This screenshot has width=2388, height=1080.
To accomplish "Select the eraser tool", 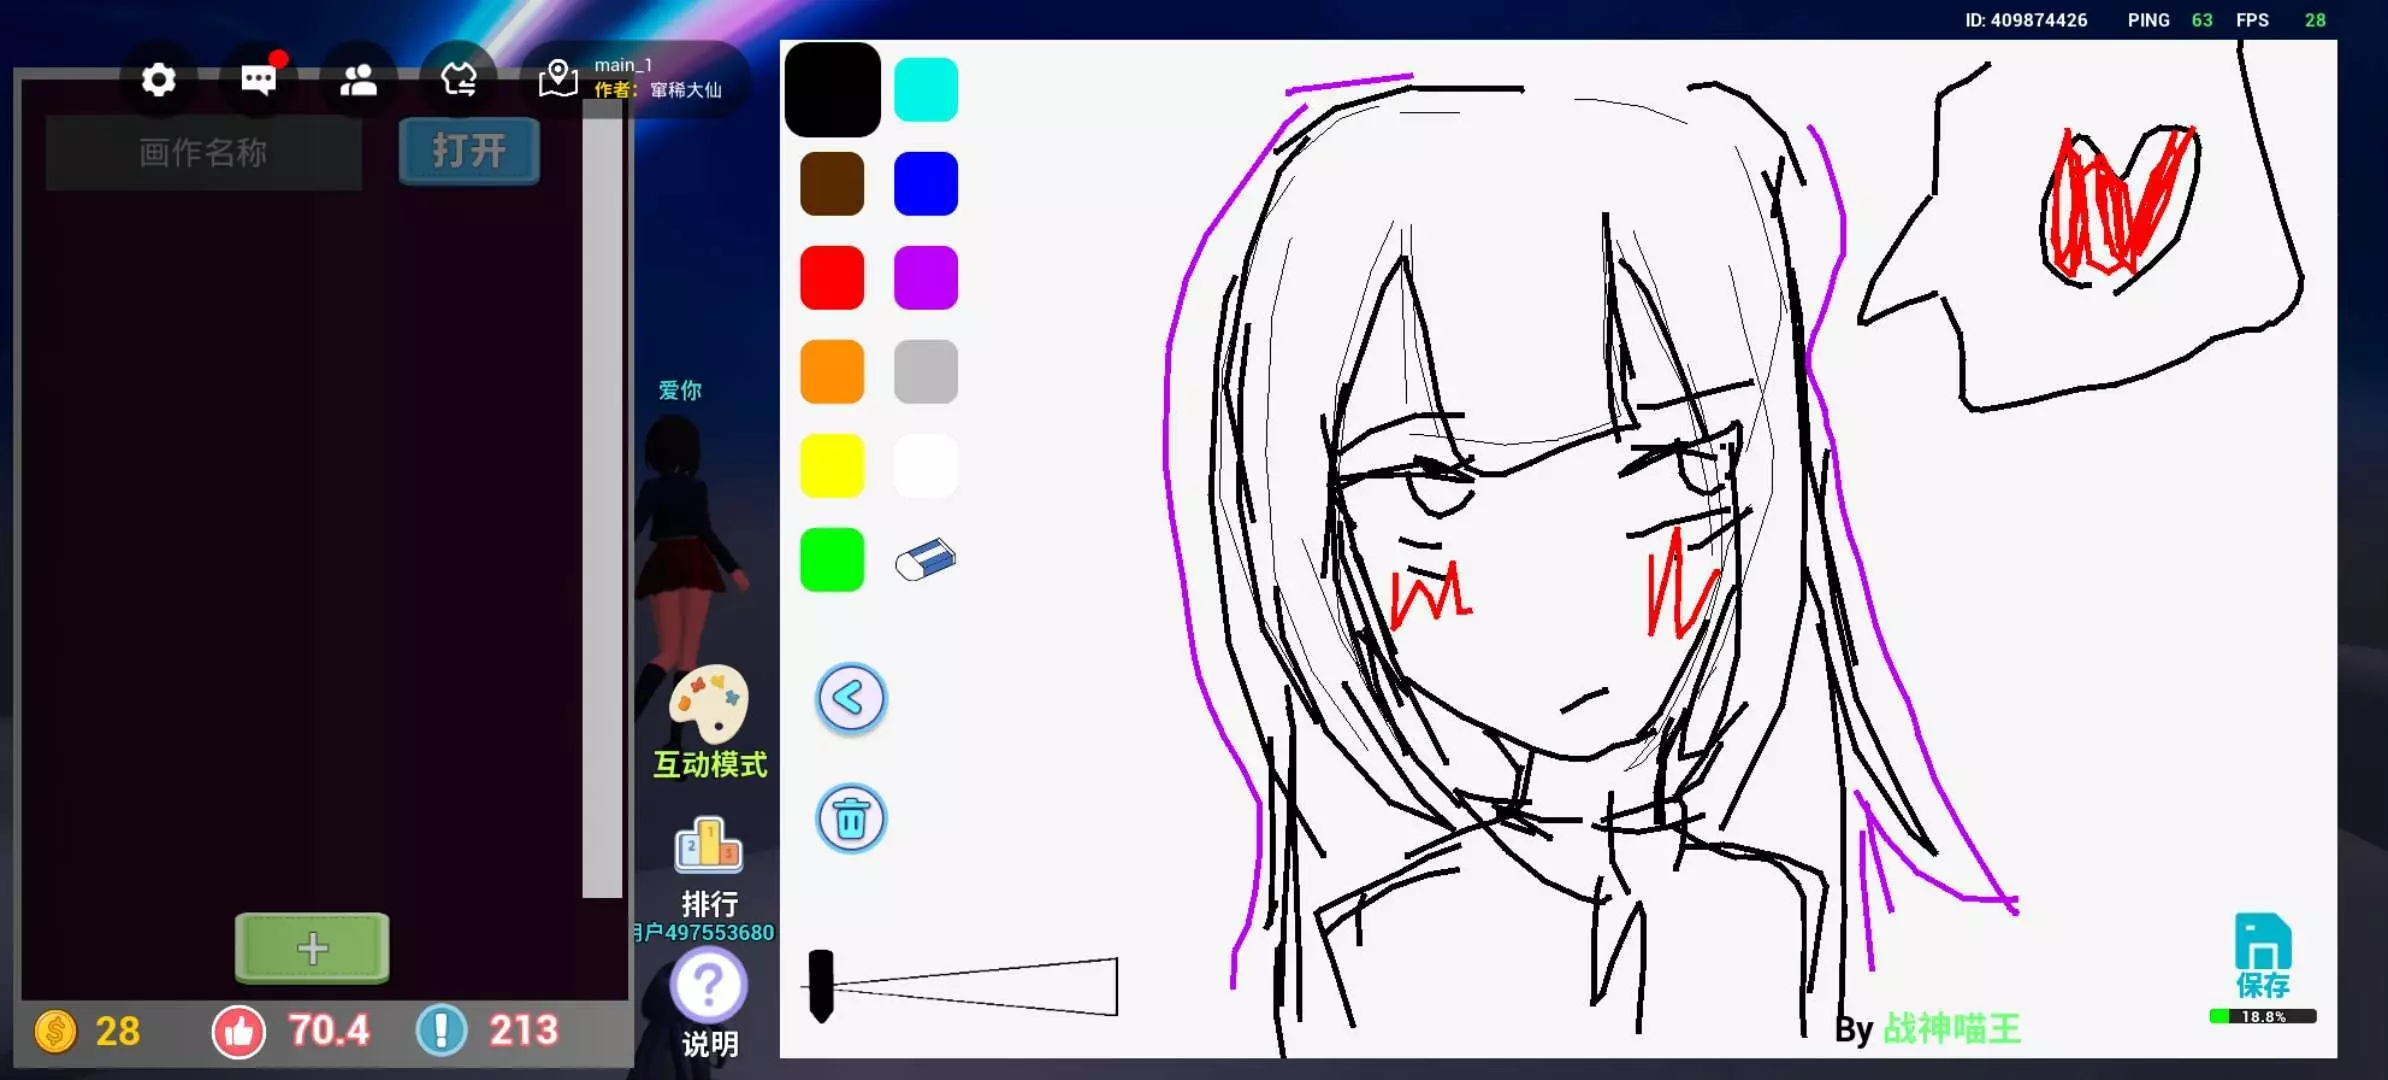I will point(925,560).
